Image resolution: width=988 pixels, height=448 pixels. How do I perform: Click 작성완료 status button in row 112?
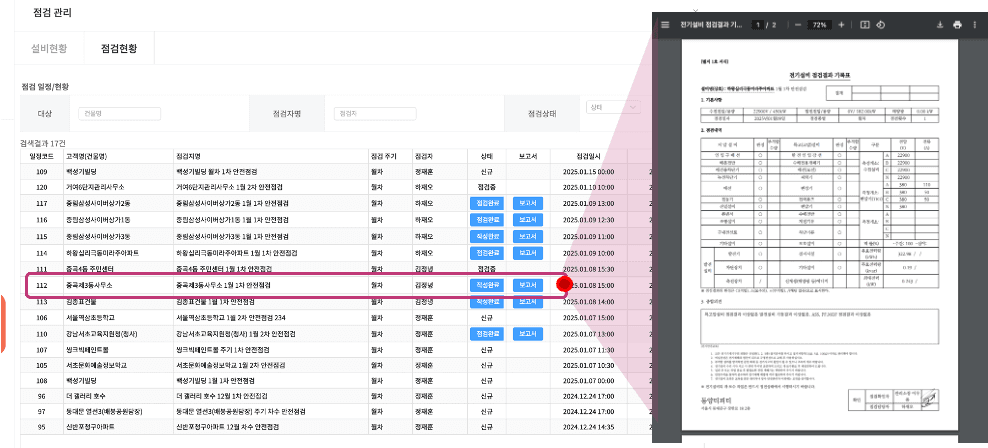tap(488, 285)
